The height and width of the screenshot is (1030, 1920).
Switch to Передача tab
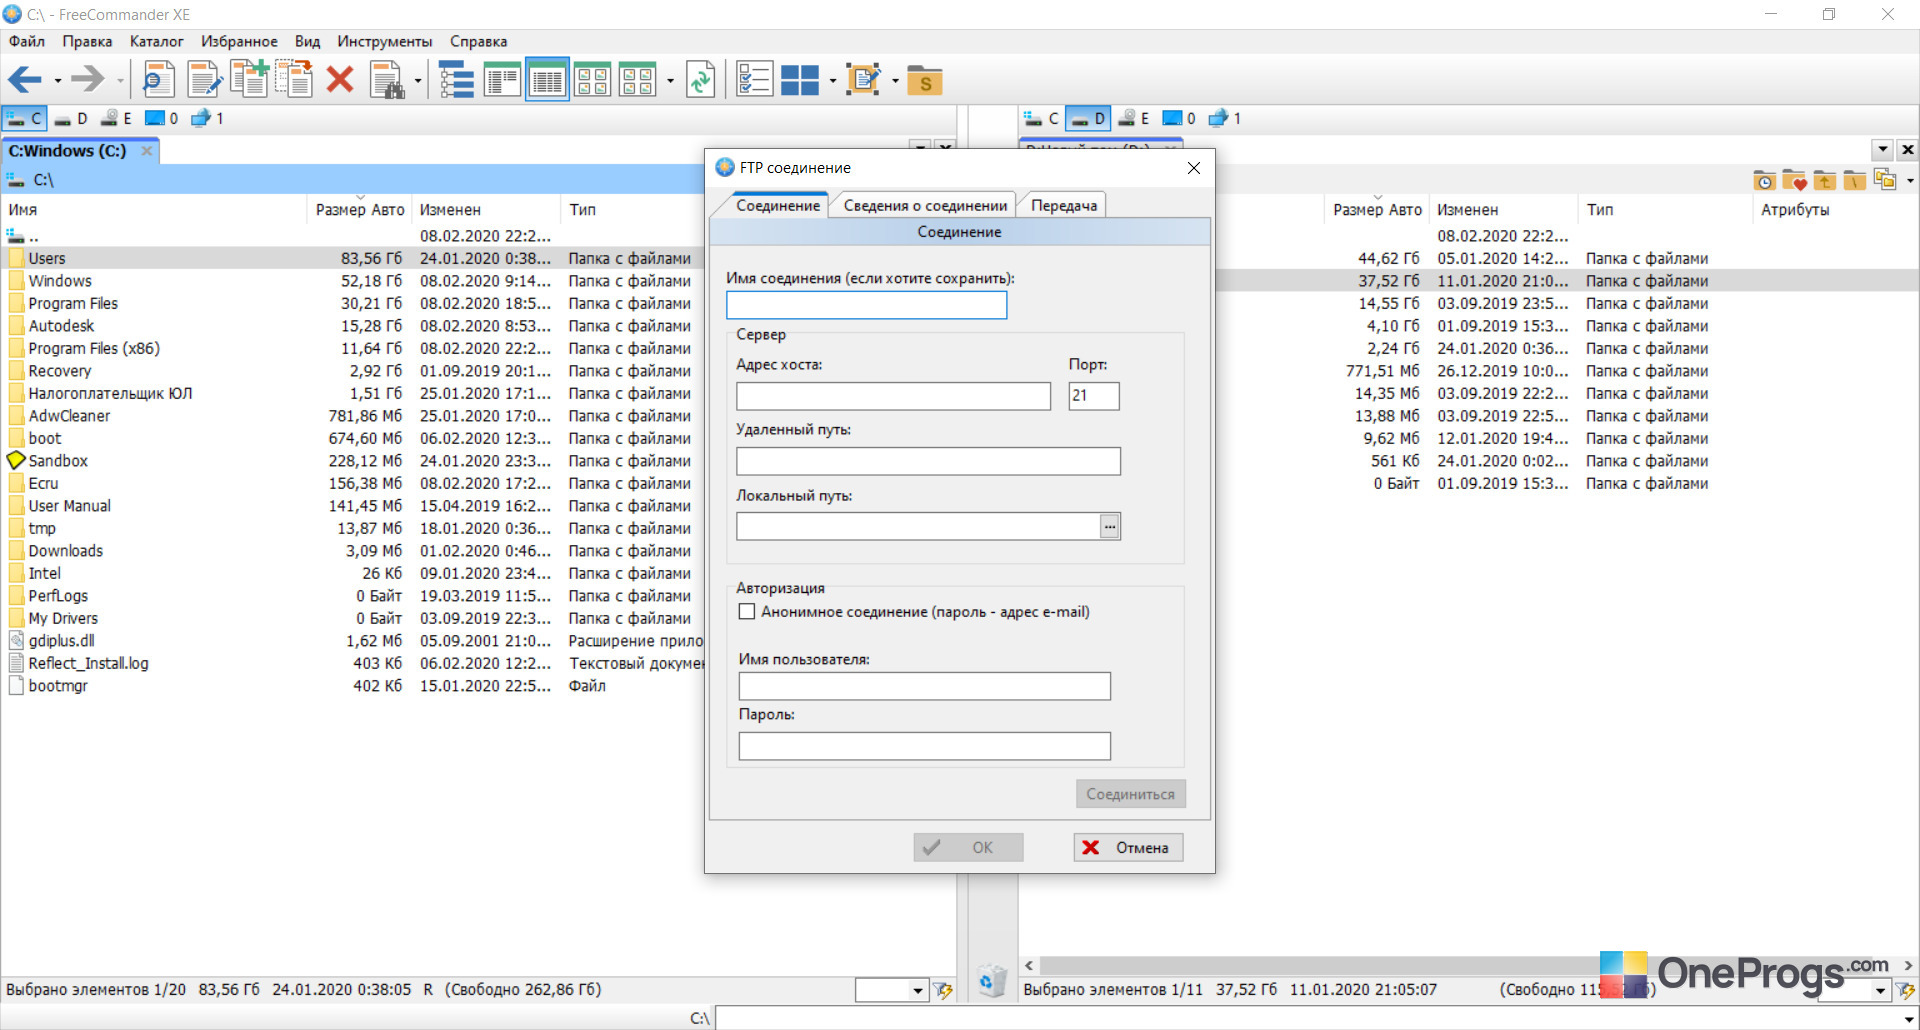pos(1064,205)
